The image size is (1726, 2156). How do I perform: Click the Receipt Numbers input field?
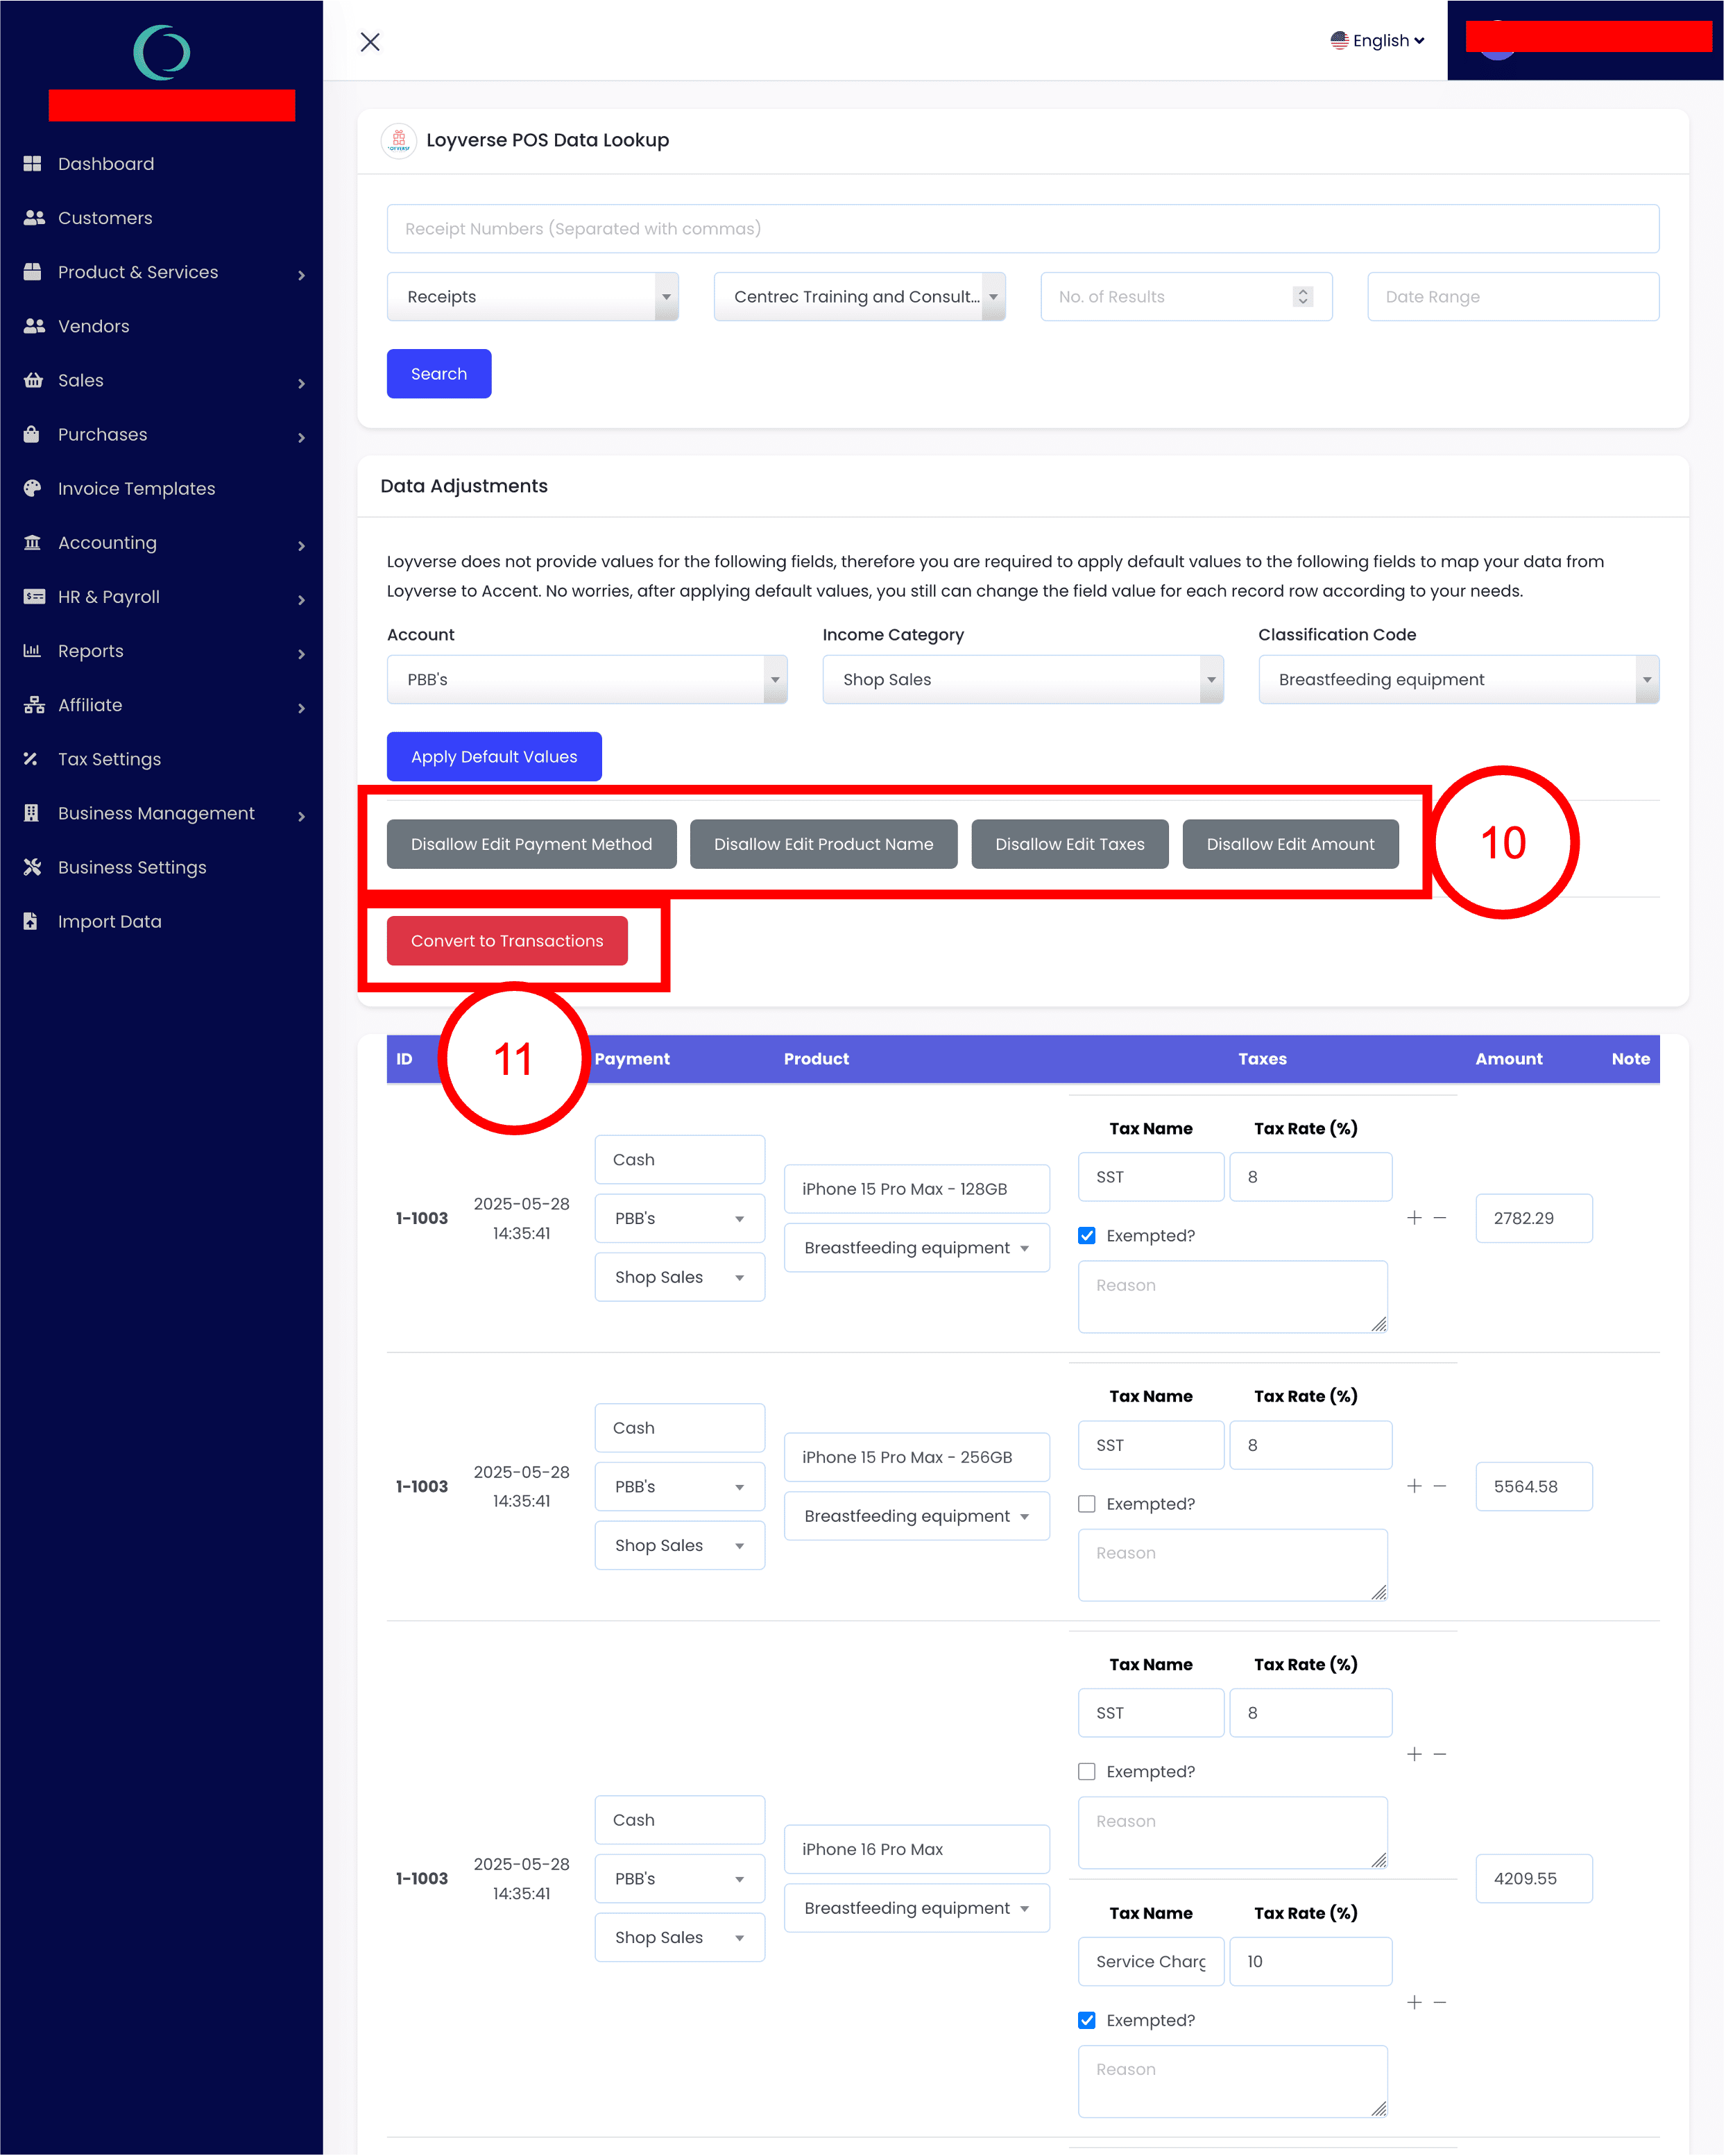(1022, 229)
